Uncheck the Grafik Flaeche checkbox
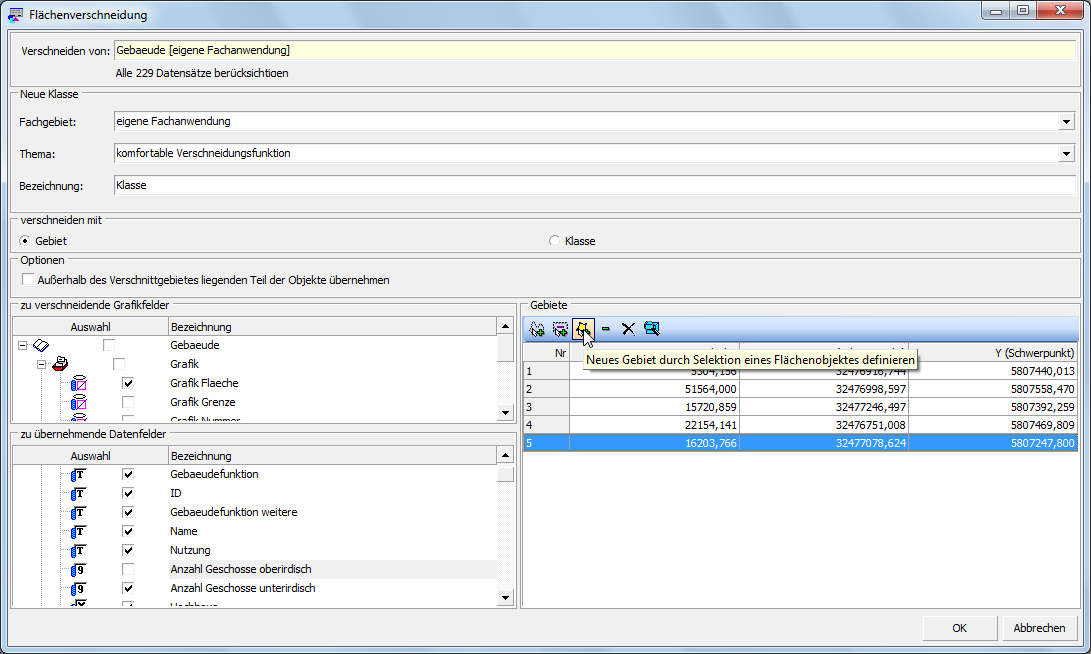1091x654 pixels. click(128, 383)
